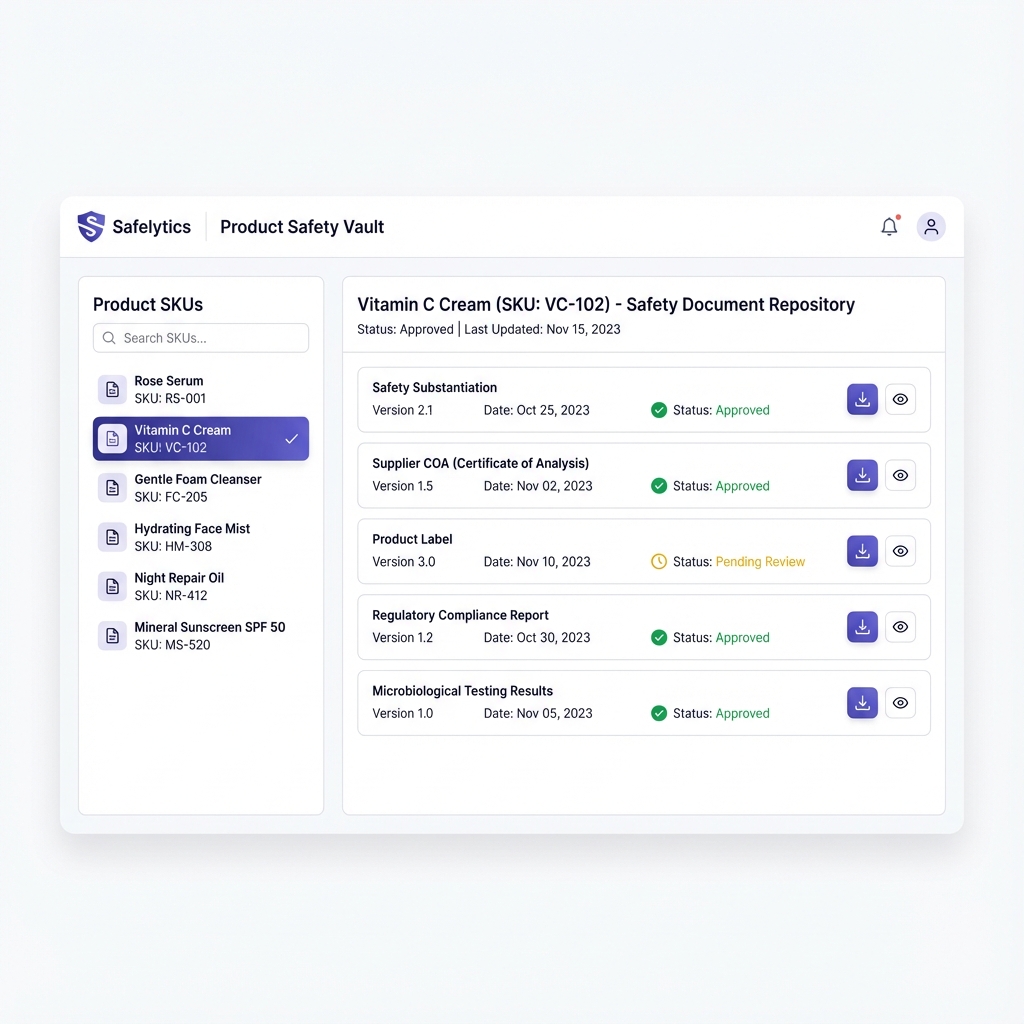The width and height of the screenshot is (1024, 1024).
Task: Click the Rose Serum document icon
Action: 111,390
